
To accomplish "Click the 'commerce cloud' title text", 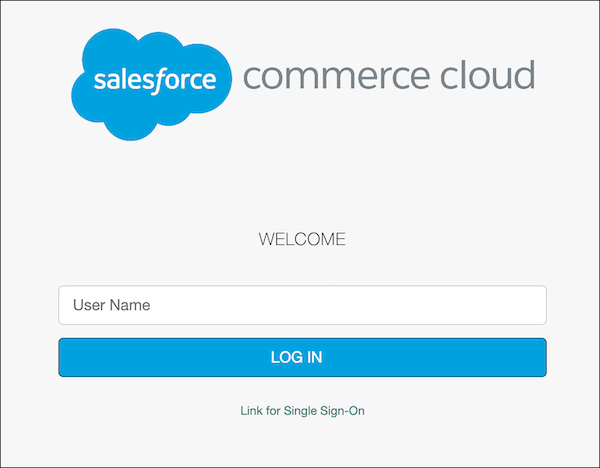I will point(389,75).
